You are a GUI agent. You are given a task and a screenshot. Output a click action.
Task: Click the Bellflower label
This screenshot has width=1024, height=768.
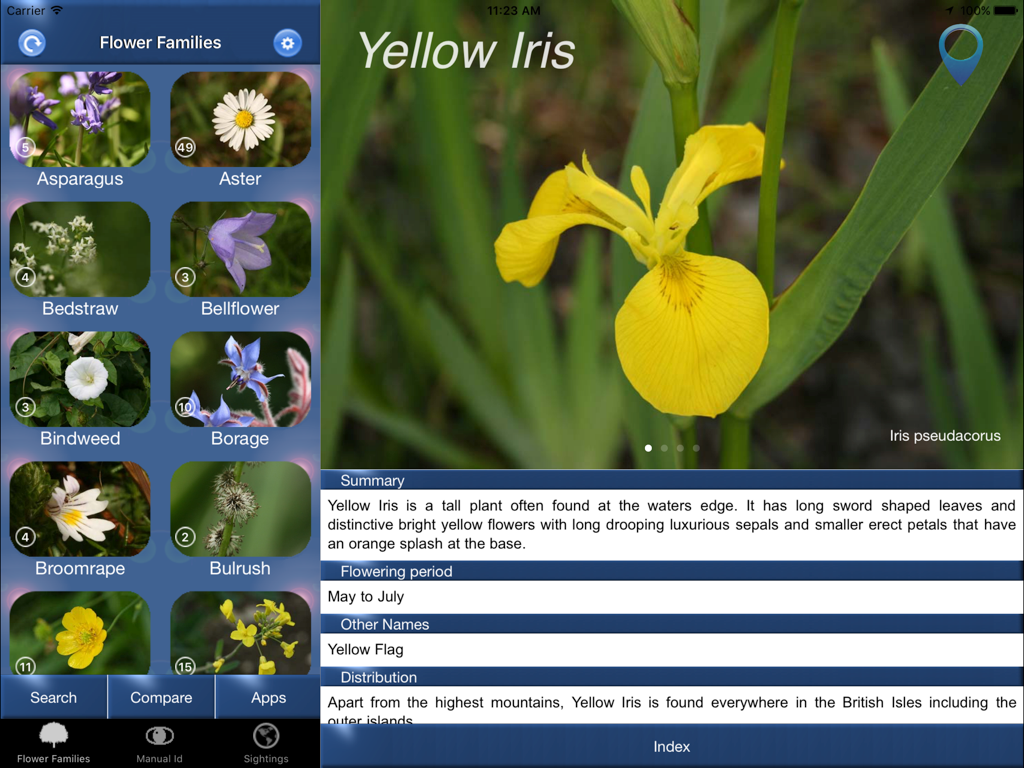click(x=240, y=308)
